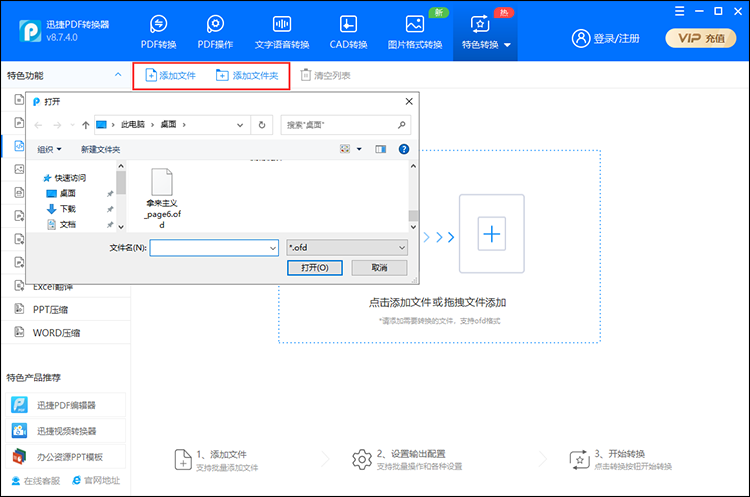Screen dimensions: 750x497
Task: Refresh the dialog folder view
Action: (x=262, y=125)
